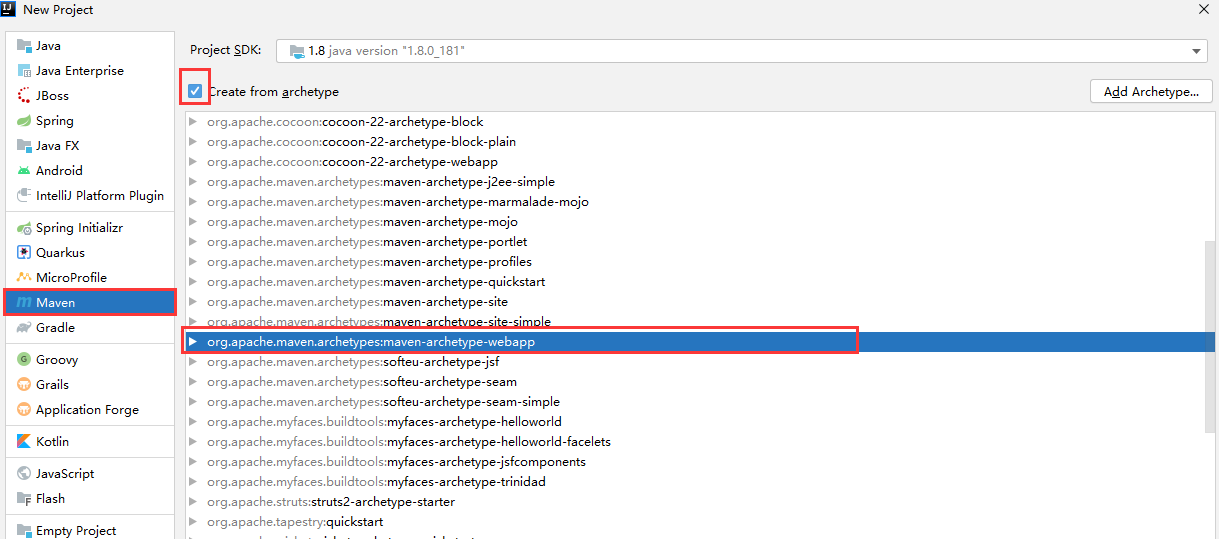Click the Quarkus icon
The height and width of the screenshot is (539, 1219).
24,253
